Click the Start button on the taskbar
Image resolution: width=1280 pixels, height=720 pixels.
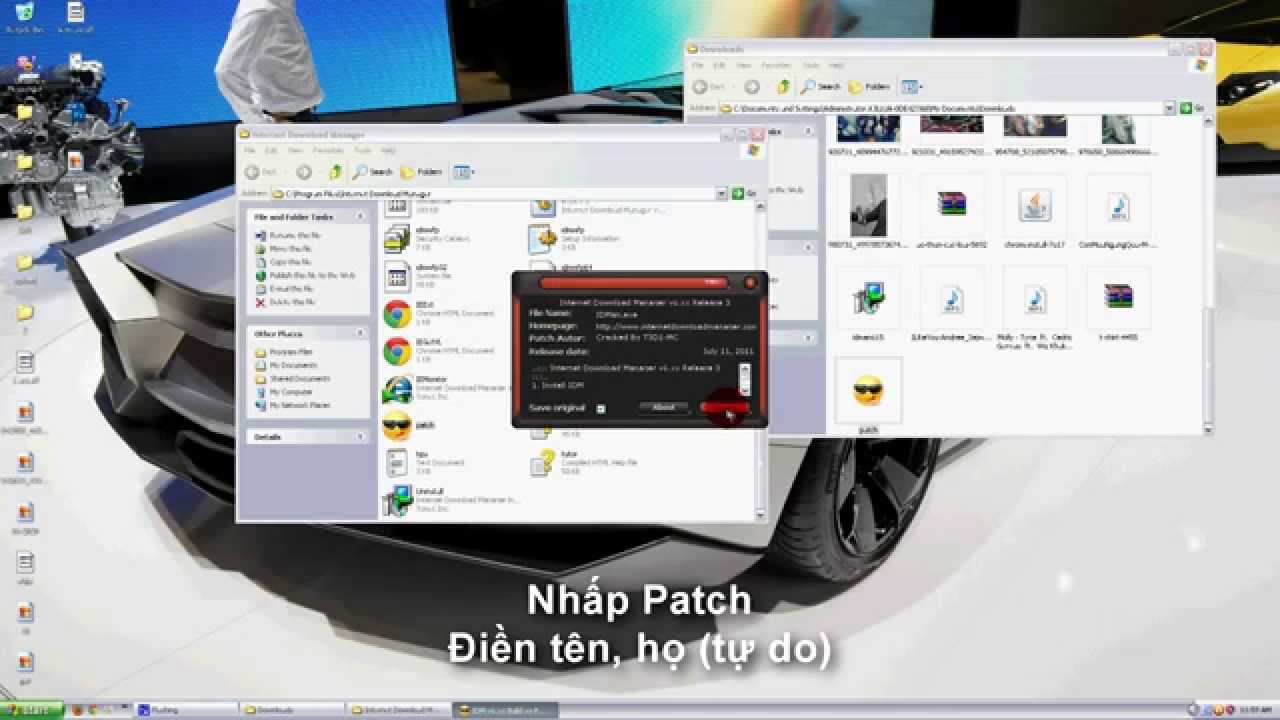click(33, 710)
